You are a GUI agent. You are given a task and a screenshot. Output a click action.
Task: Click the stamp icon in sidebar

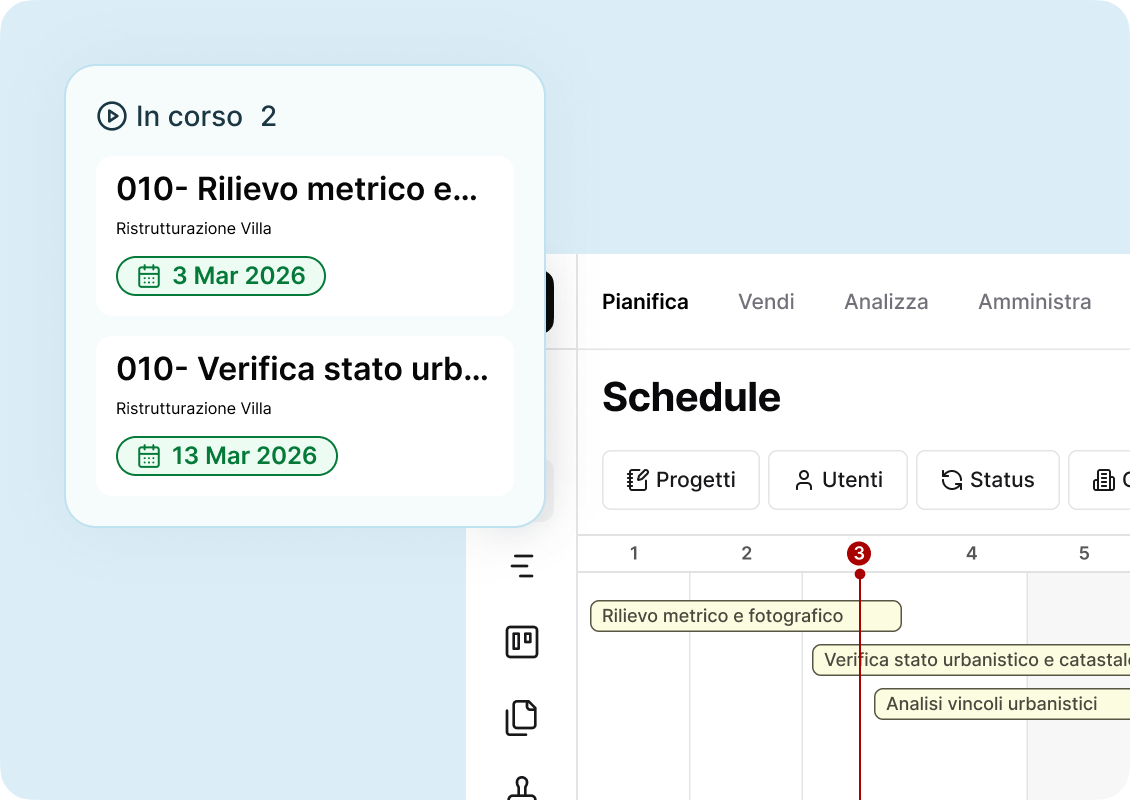[522, 788]
